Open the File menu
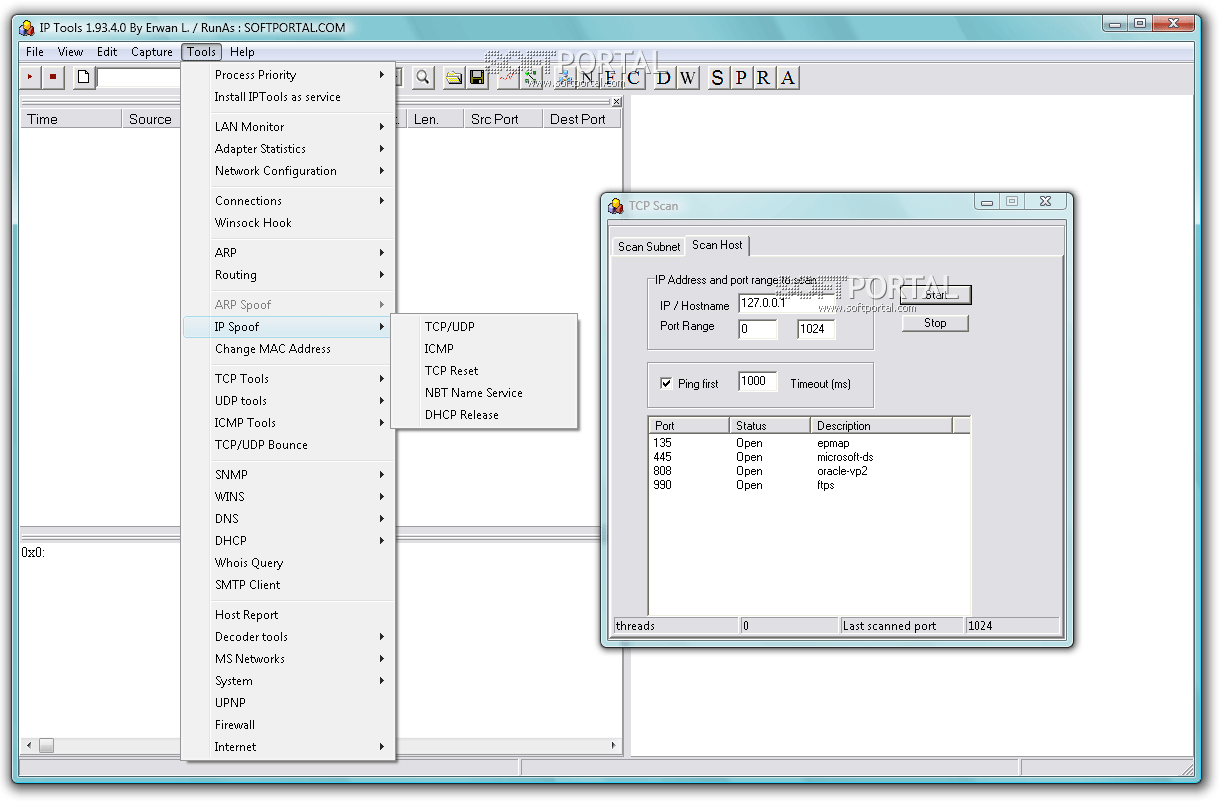This screenshot has height=805, width=1220. click(x=35, y=52)
